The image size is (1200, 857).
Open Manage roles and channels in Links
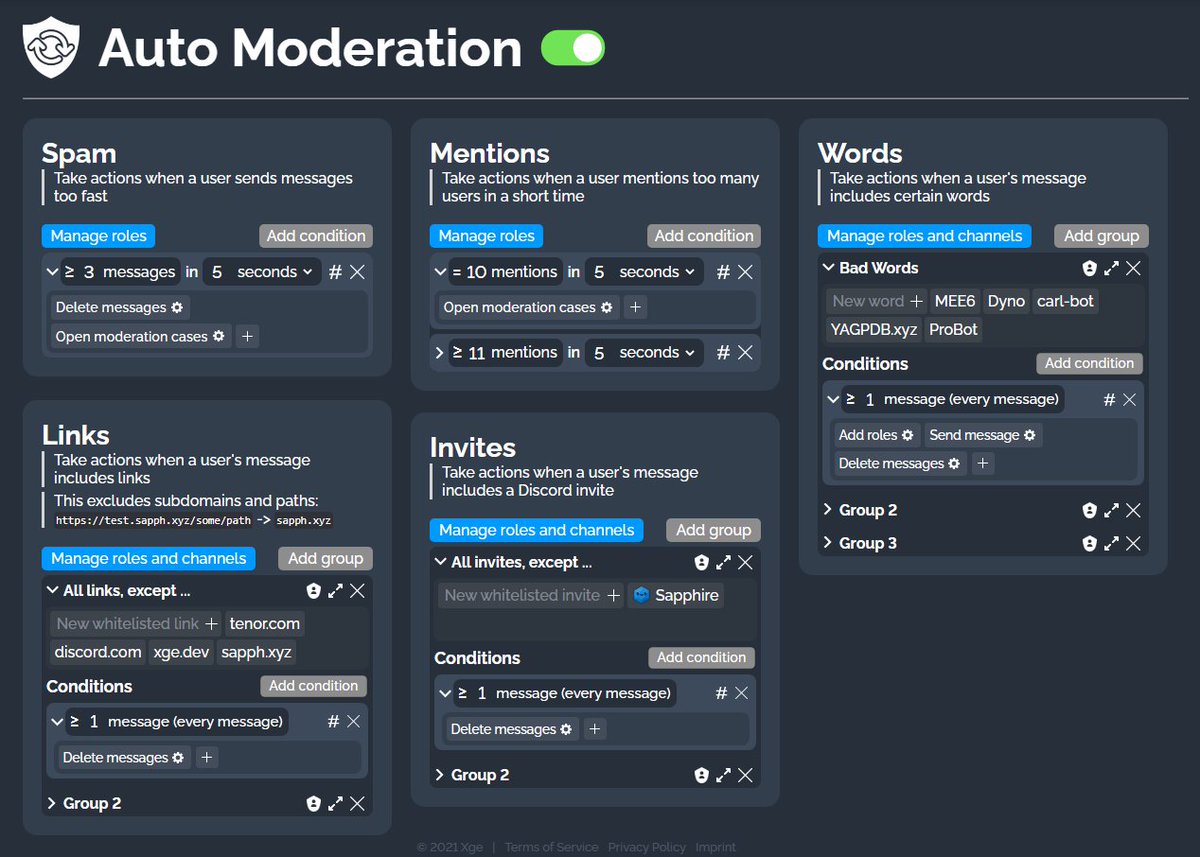coord(148,559)
